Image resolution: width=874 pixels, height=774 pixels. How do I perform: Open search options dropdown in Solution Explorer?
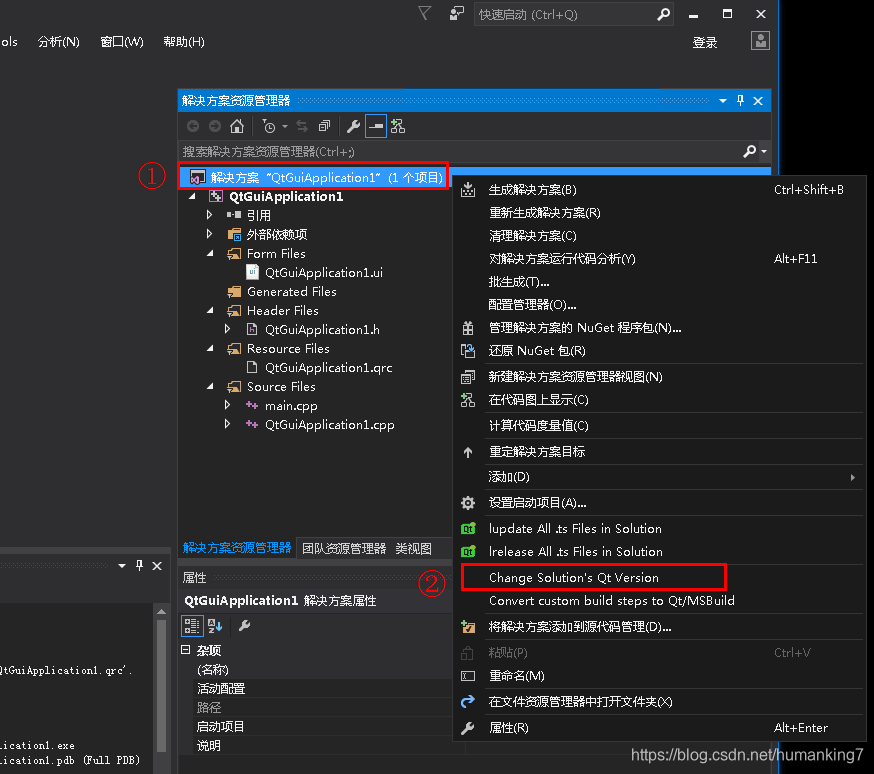(764, 152)
